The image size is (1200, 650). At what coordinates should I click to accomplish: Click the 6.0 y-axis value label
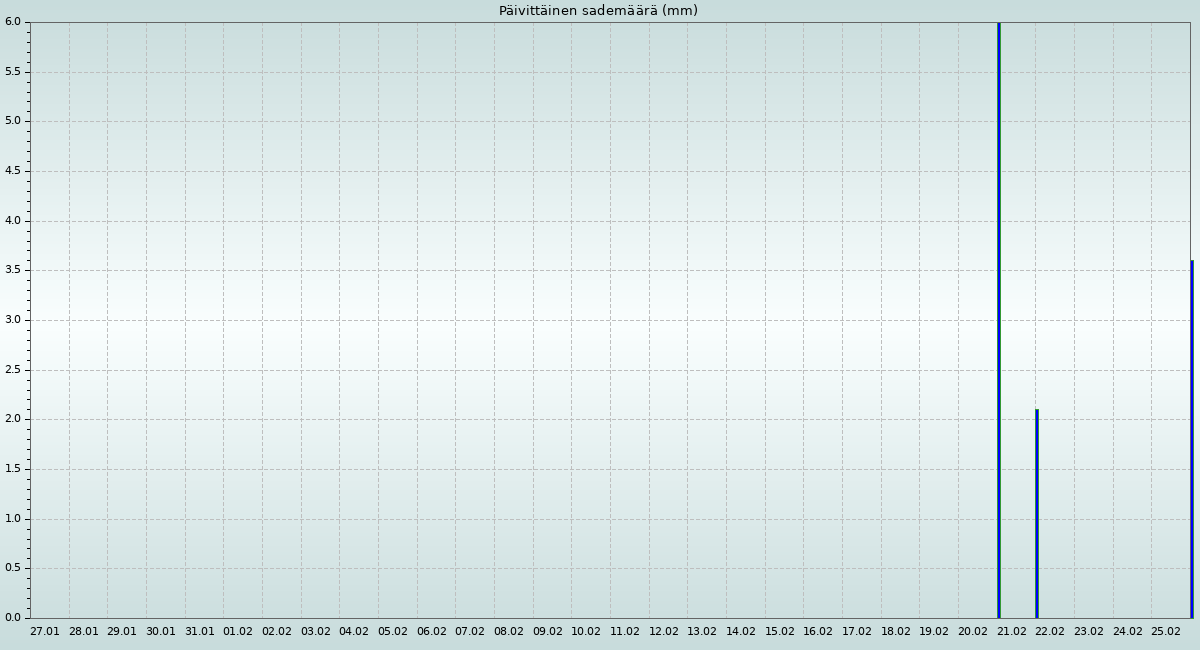click(x=12, y=22)
